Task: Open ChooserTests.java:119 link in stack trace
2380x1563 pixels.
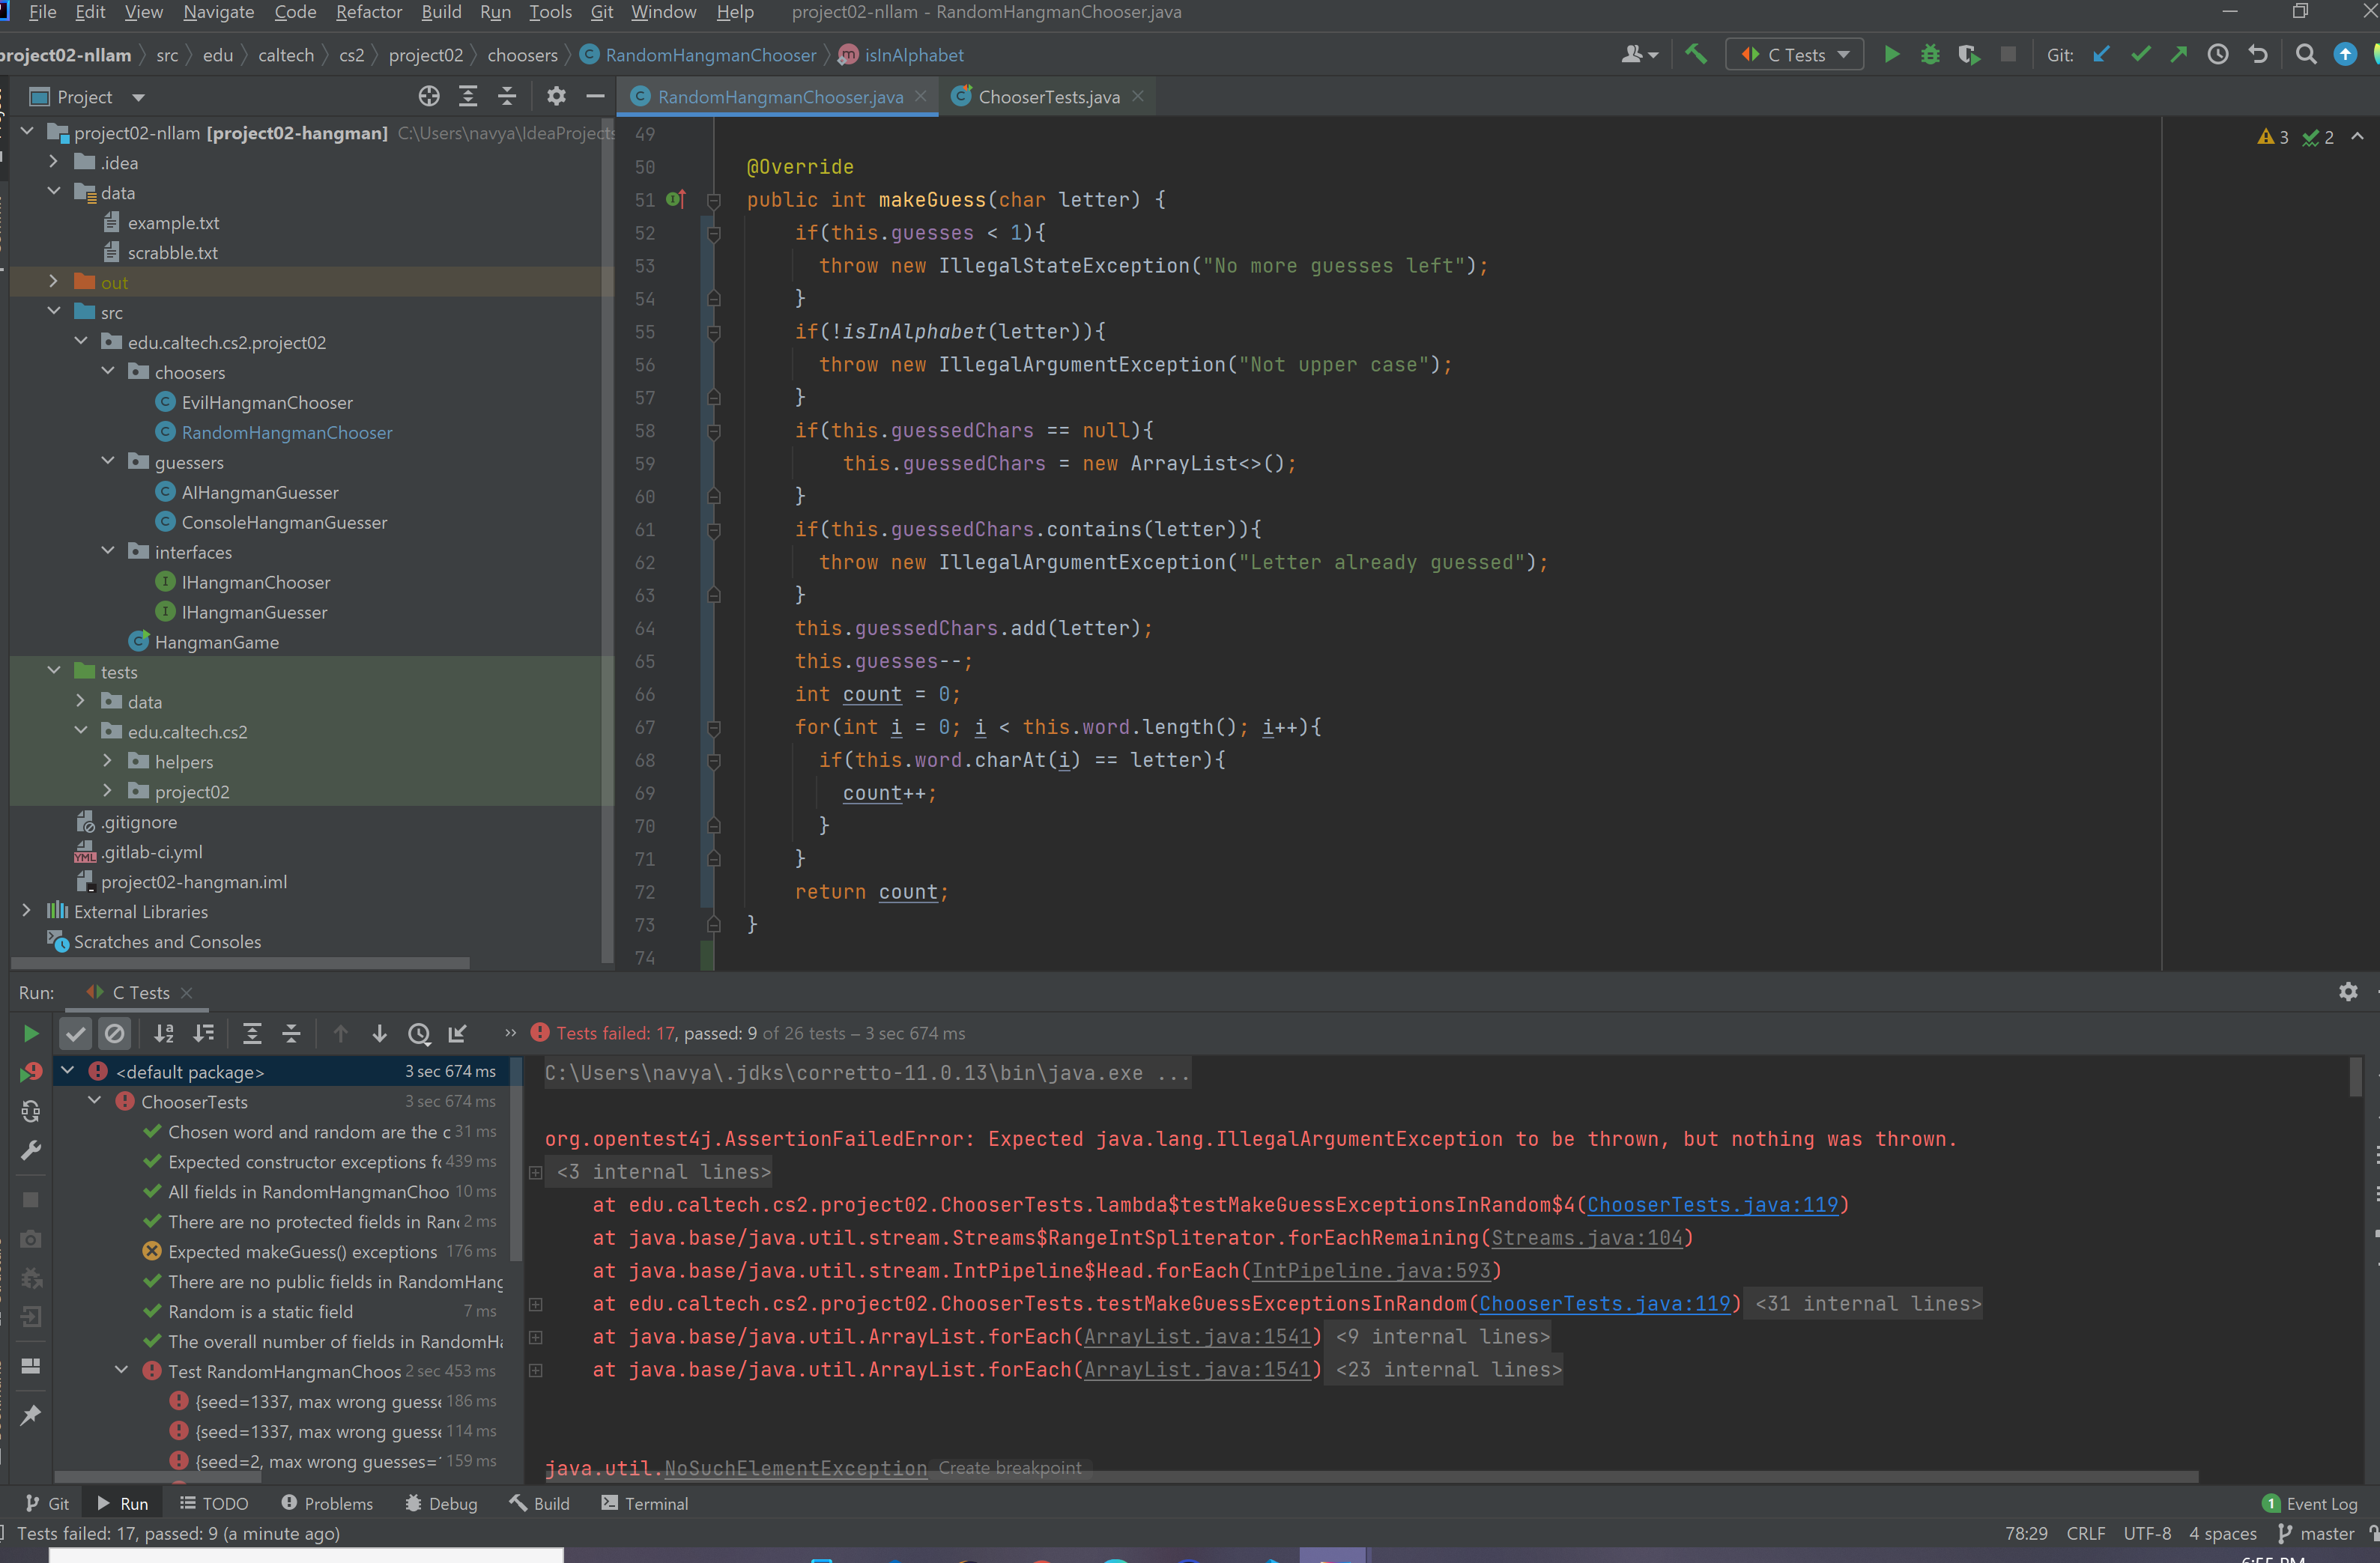Action: coord(1712,1205)
